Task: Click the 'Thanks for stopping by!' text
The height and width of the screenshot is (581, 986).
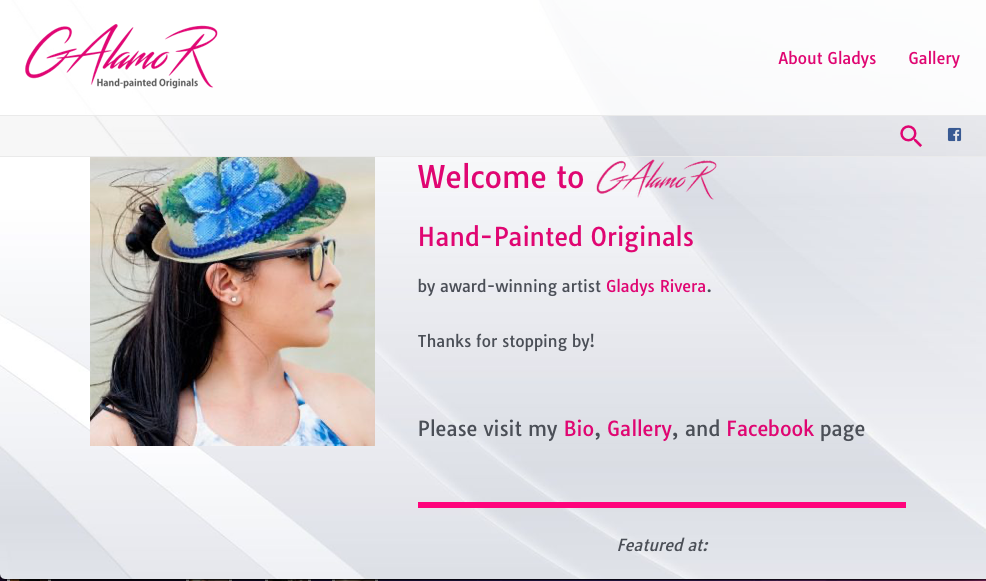Action: coord(506,341)
